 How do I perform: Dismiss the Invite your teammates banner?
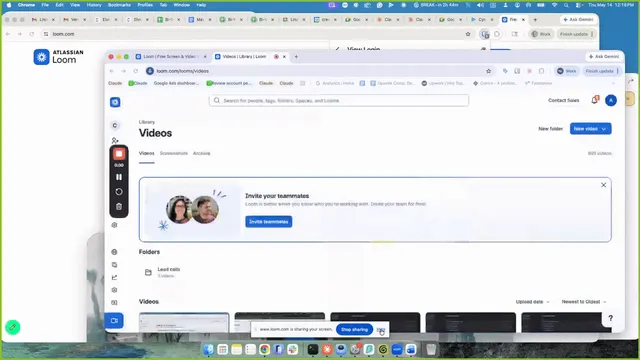coord(603,185)
